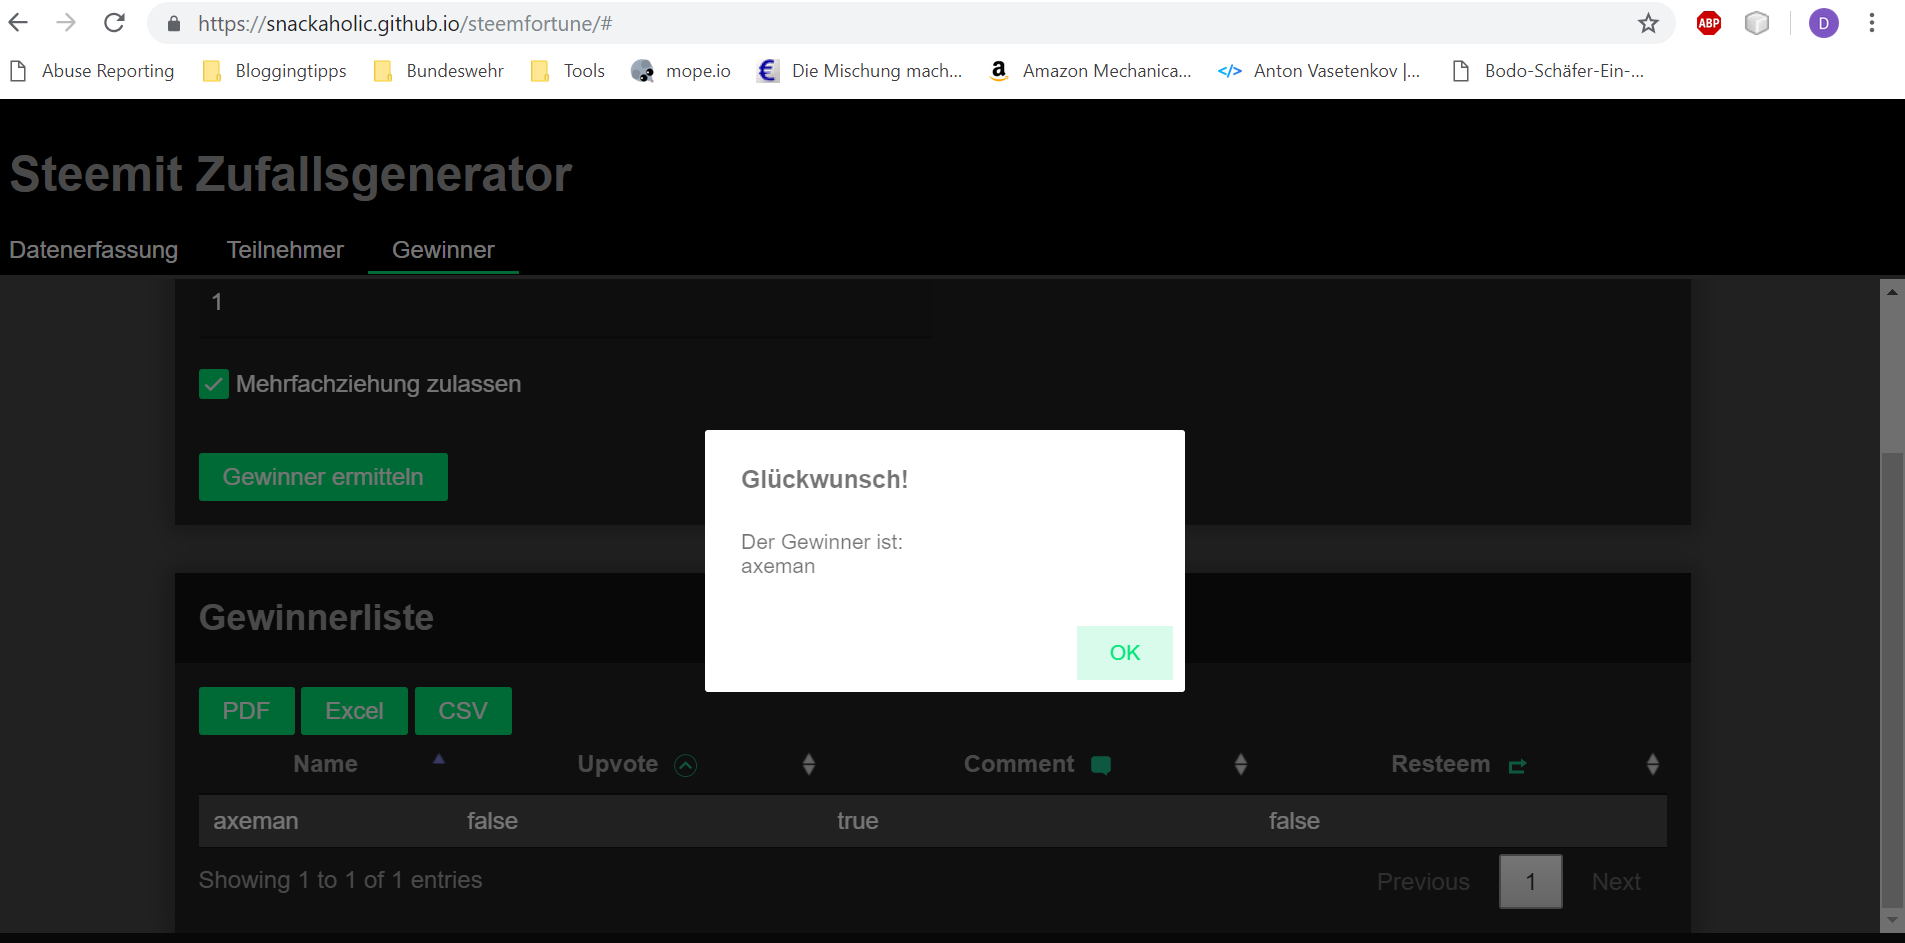Open the Bloggingtipps bookmark folder
Viewport: 1905px width, 943px height.
pos(275,71)
